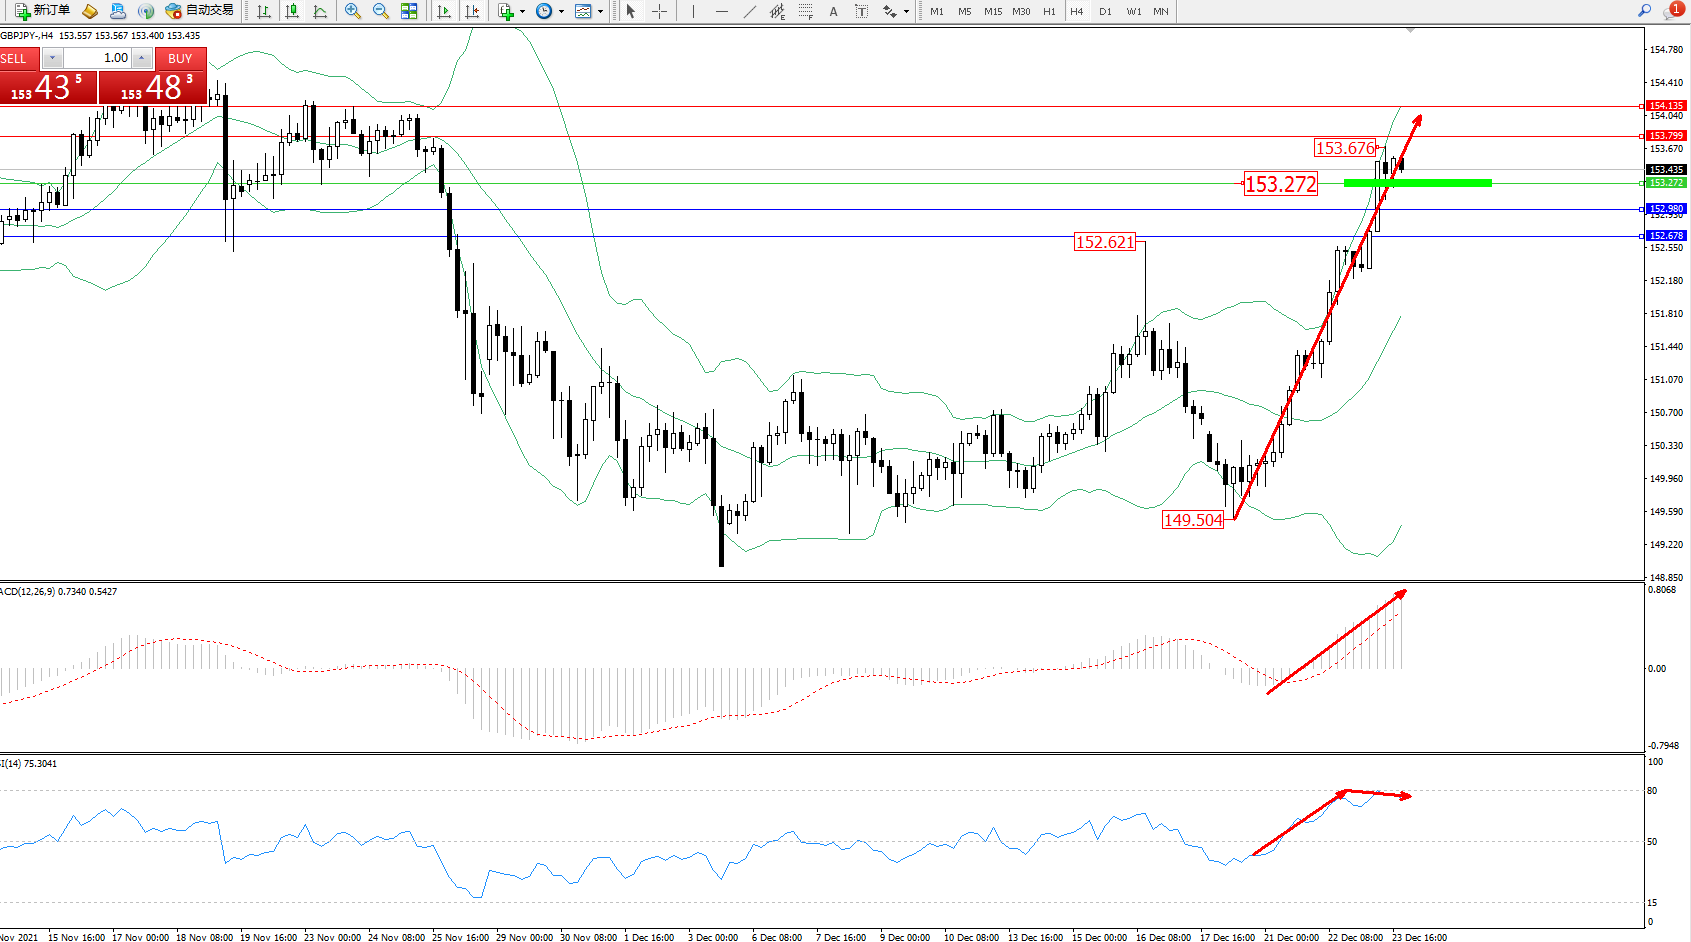The image size is (1691, 942).
Task: Click the green 153.272 level marker
Action: tap(1417, 183)
